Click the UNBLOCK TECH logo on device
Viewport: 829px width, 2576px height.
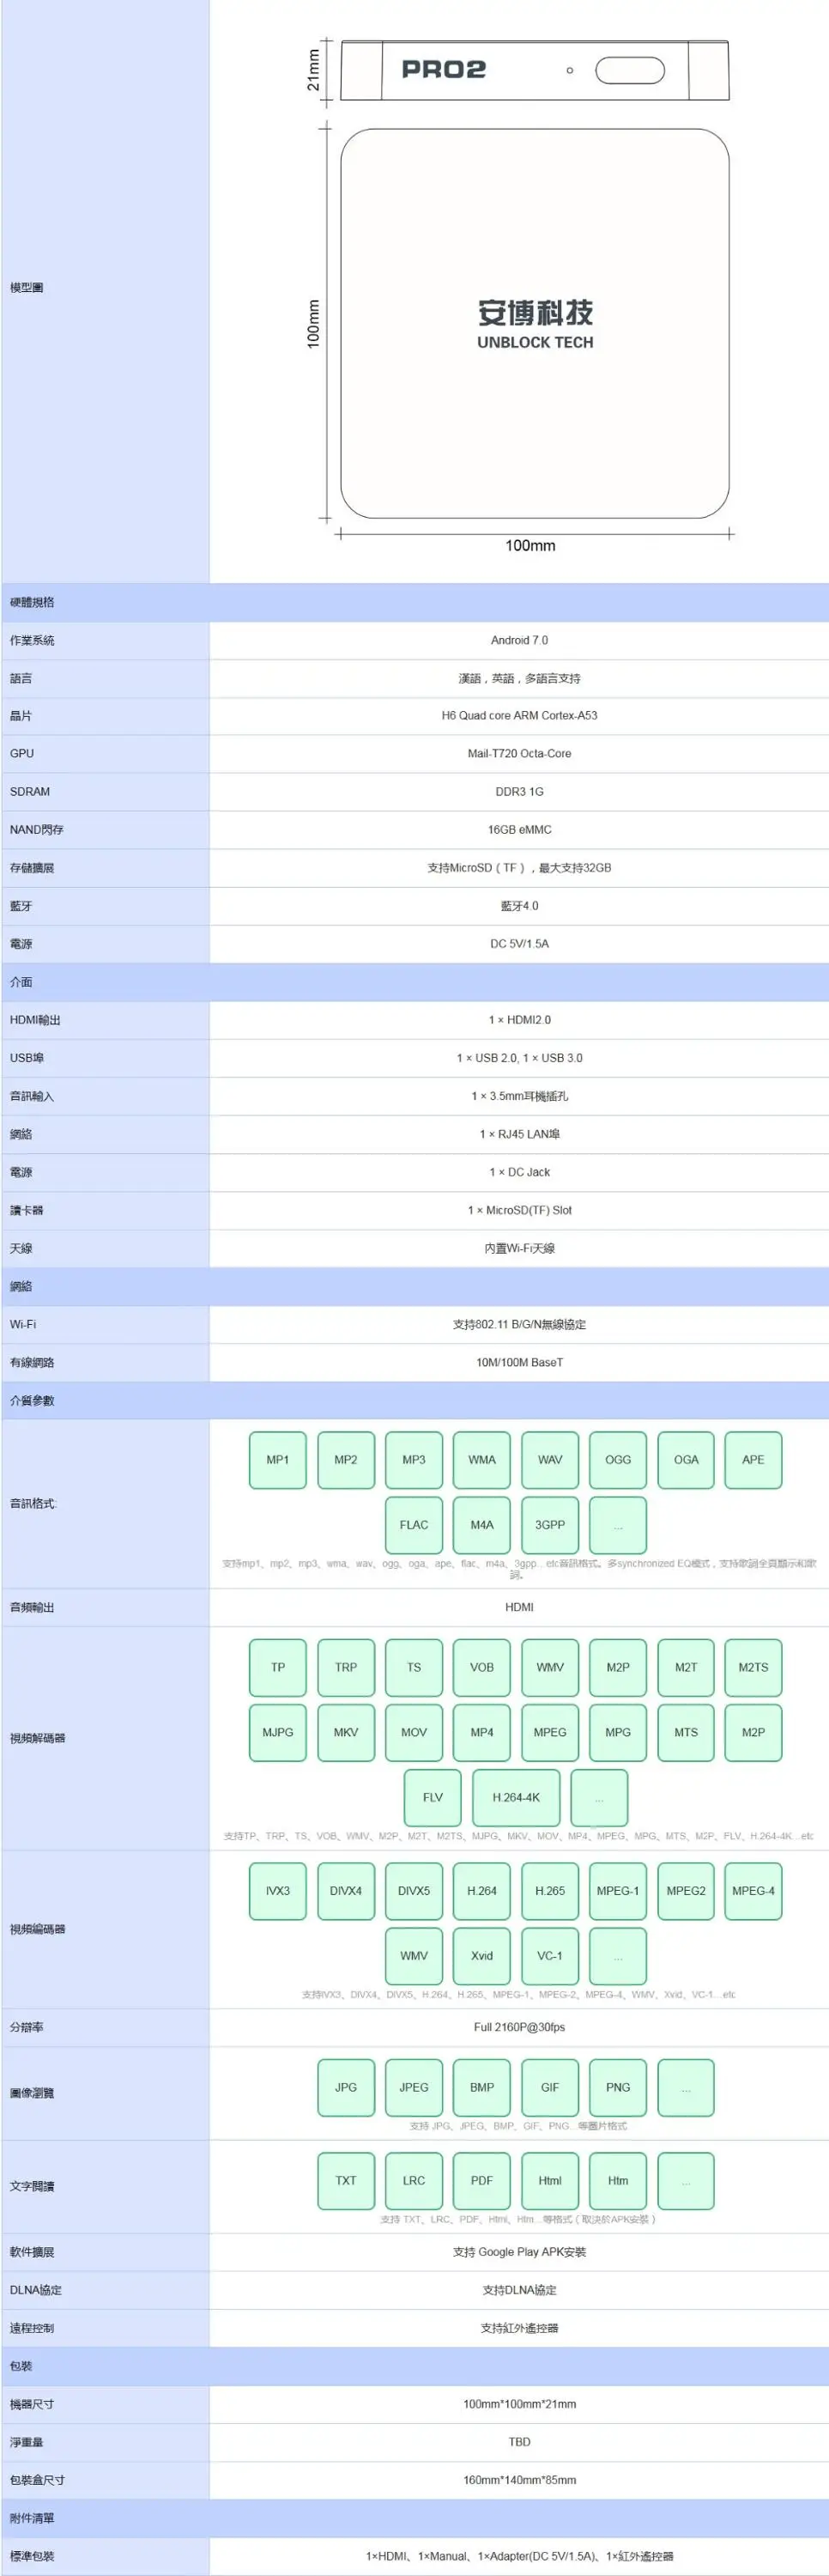pyautogui.click(x=535, y=325)
